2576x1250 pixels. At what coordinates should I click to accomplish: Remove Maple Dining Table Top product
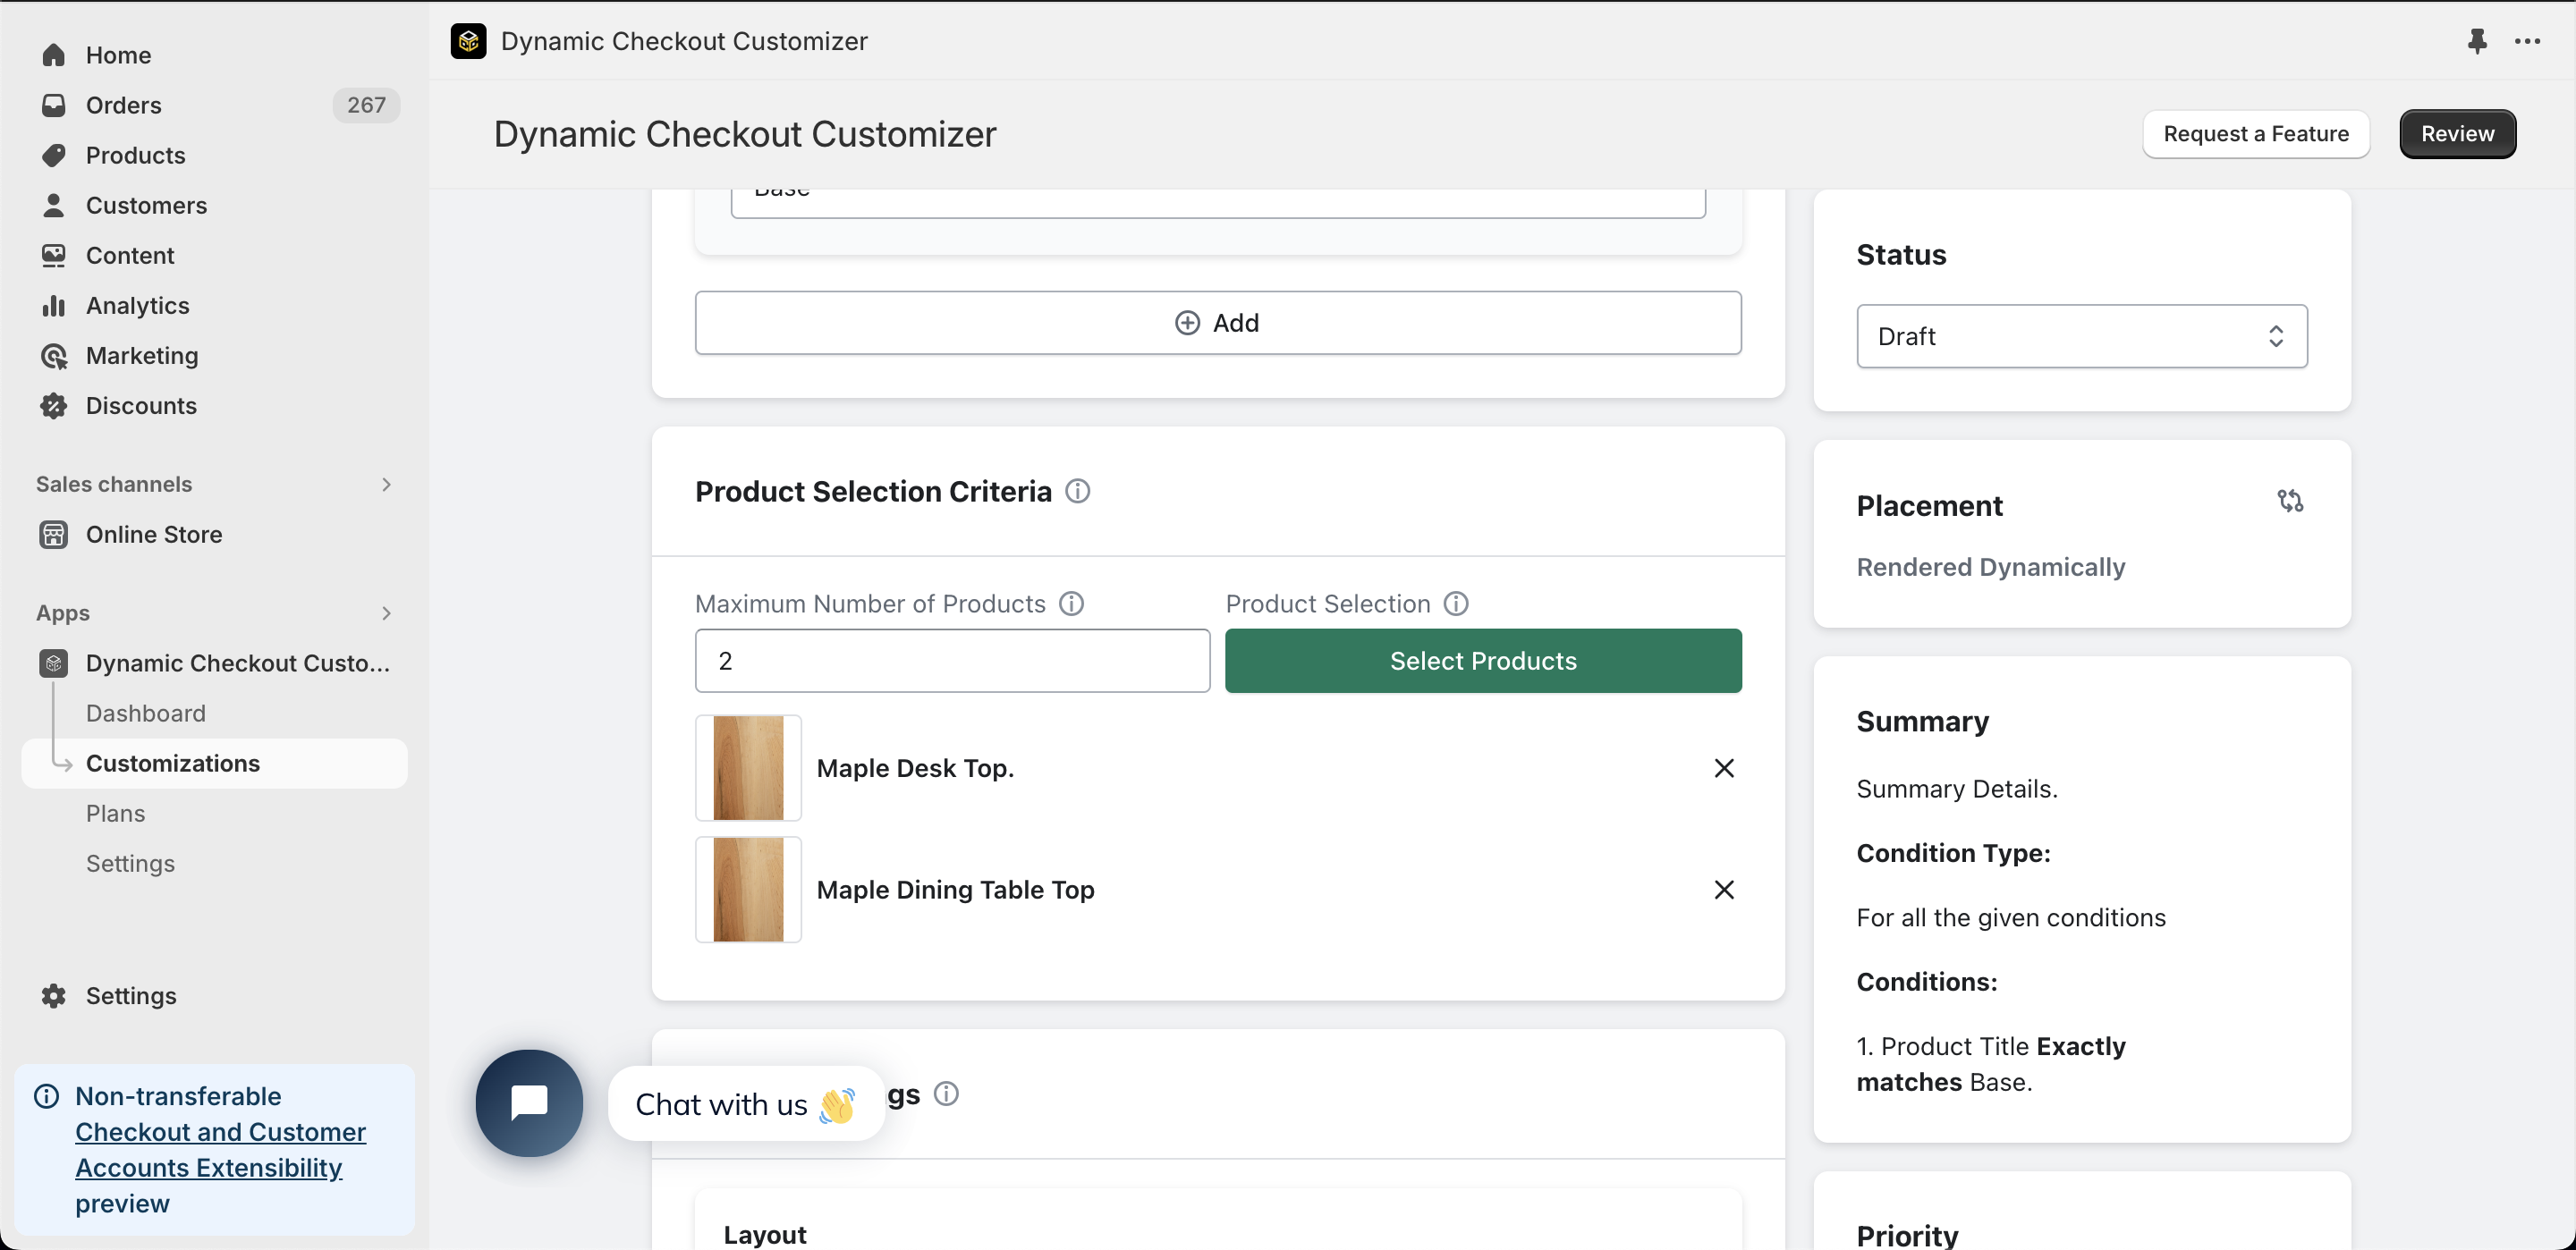(x=1724, y=890)
